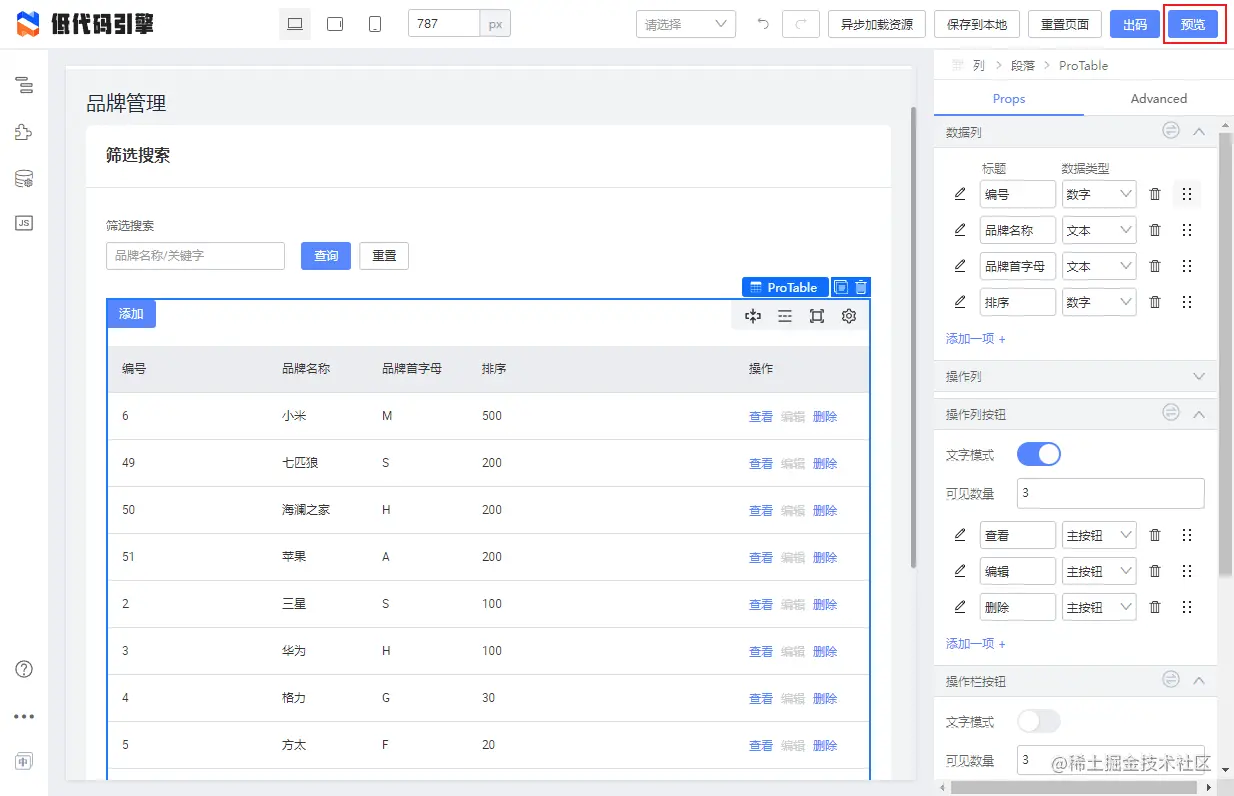Click 查看 link in the 小米 row
The height and width of the screenshot is (796, 1234).
761,417
